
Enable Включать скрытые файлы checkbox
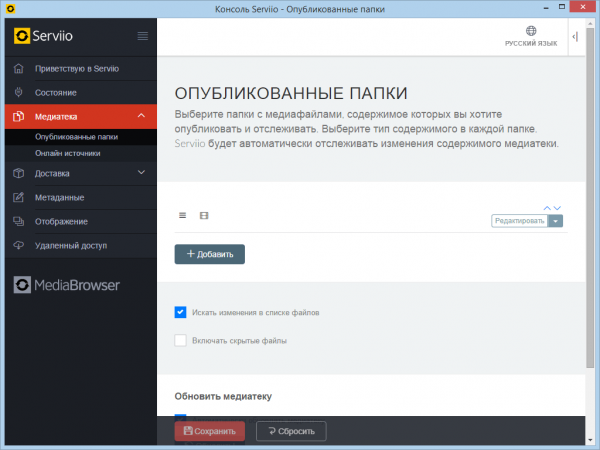tap(181, 340)
